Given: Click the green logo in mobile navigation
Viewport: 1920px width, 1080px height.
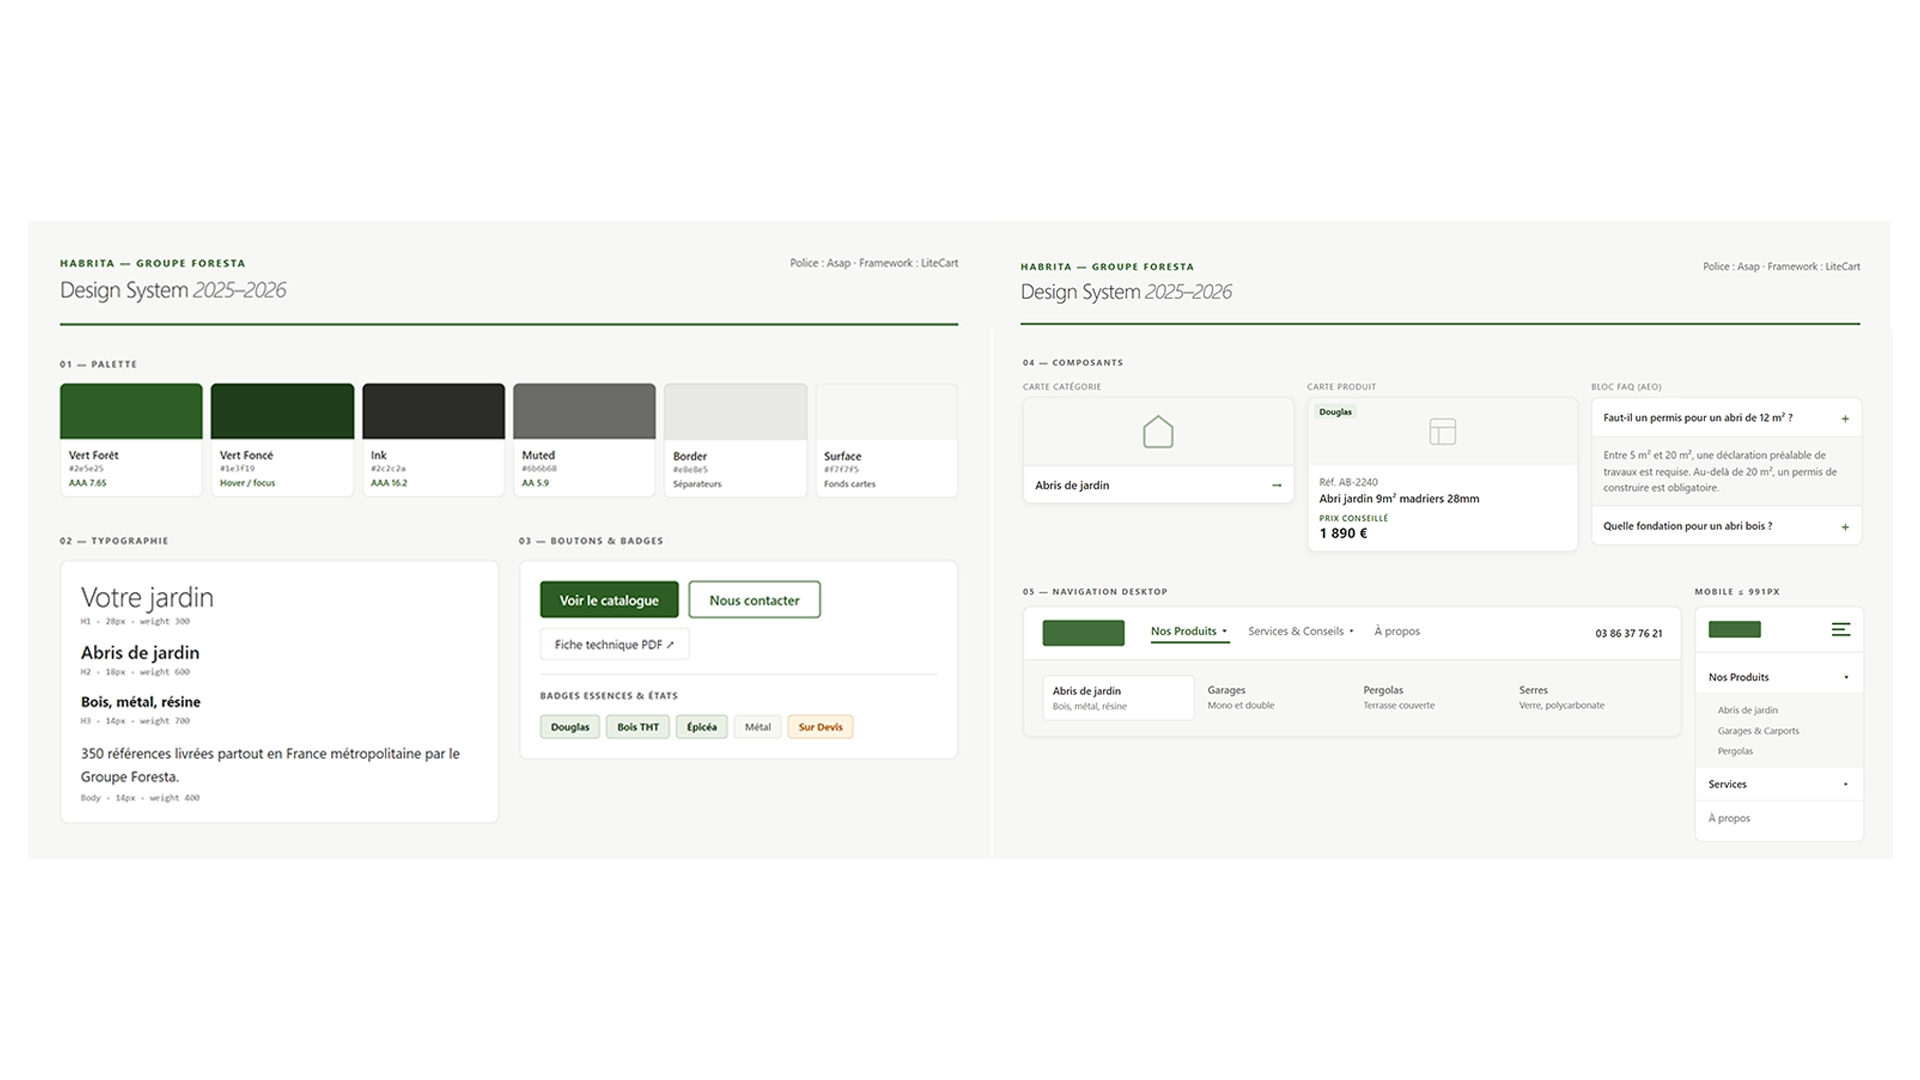Looking at the screenshot, I should tap(1734, 629).
